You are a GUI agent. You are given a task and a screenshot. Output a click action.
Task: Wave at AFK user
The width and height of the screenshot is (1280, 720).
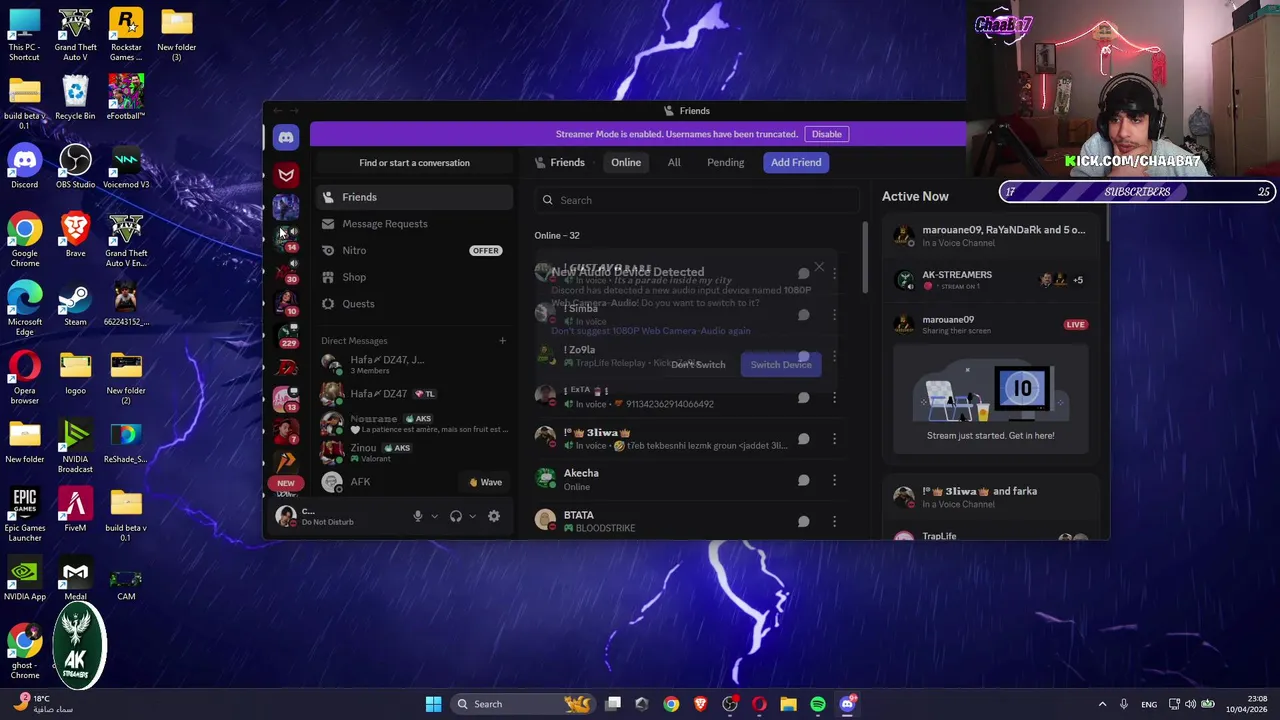486,482
